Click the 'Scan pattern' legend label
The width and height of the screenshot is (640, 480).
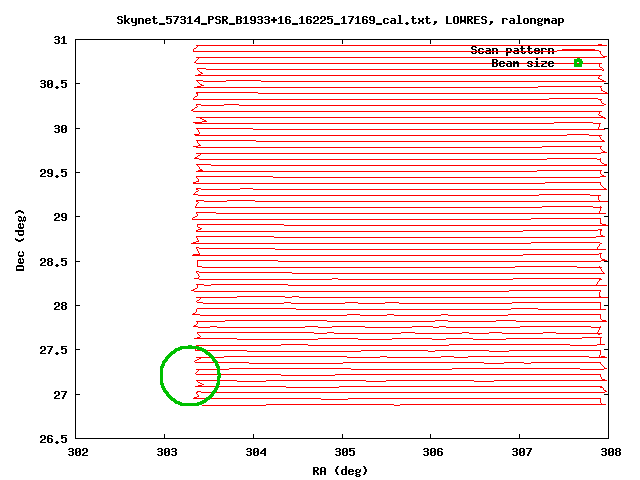(x=512, y=50)
